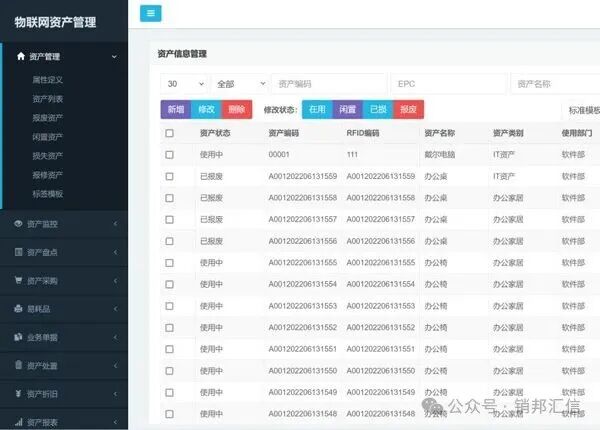The height and width of the screenshot is (430, 600).
Task: Check the row A001202206131554
Action: [x=169, y=284]
